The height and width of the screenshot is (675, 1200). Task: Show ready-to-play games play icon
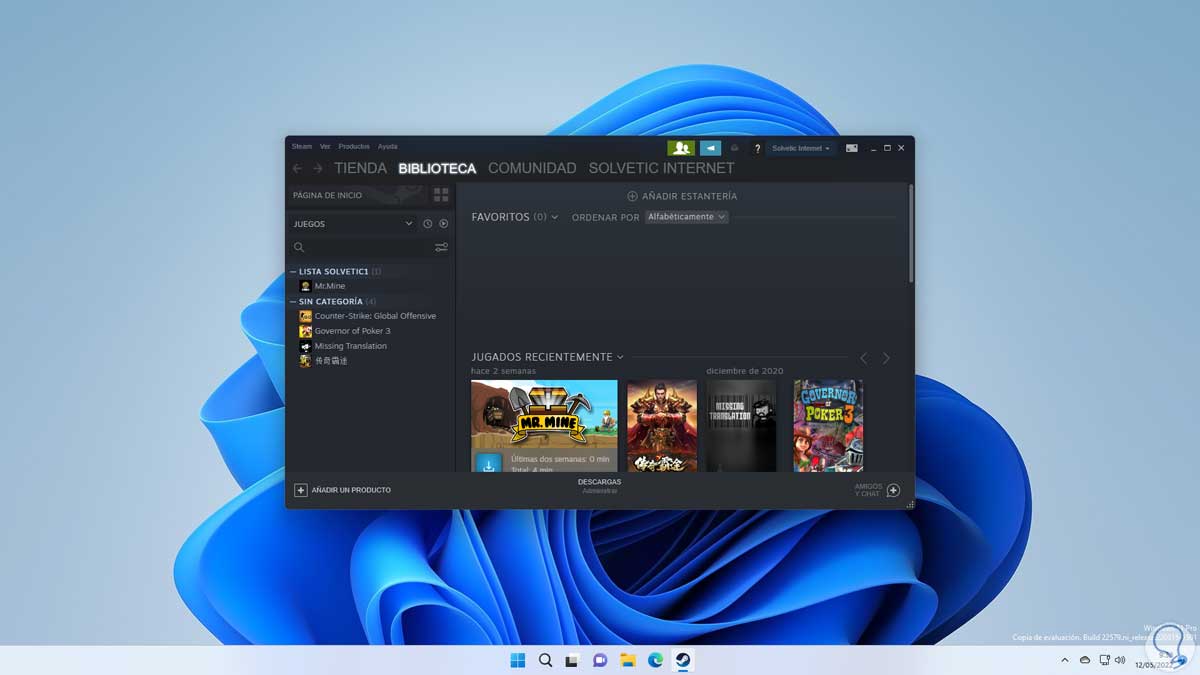[443, 224]
